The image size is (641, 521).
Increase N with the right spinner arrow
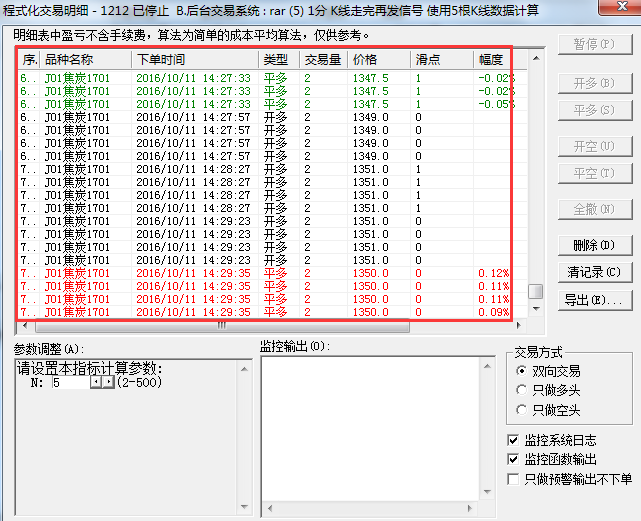point(108,382)
